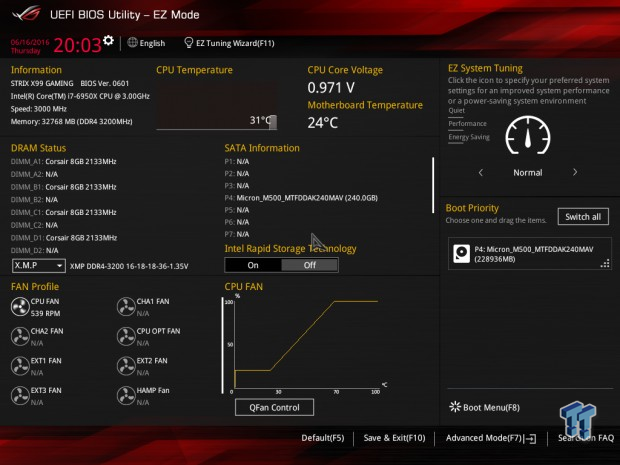Click the EXT1 FAN fan icon
The image size is (620, 465).
[20, 366]
